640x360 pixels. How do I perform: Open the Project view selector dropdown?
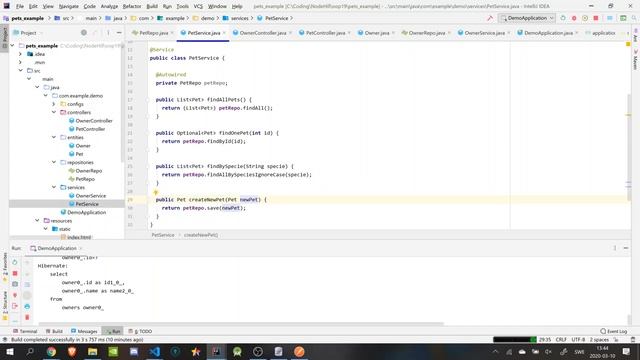tap(29, 33)
